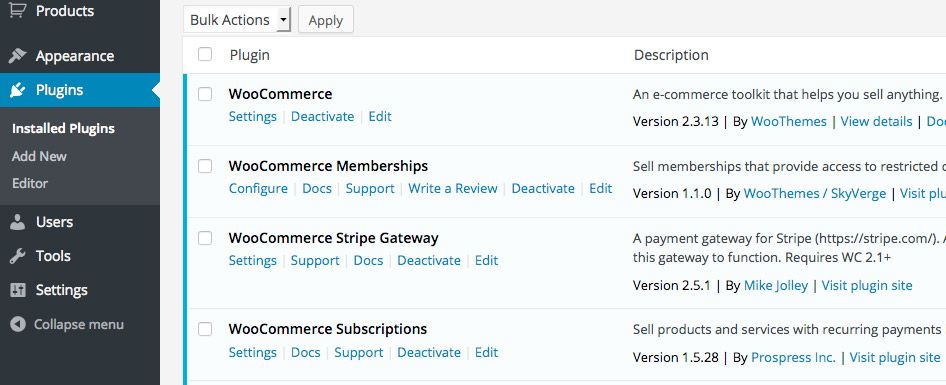This screenshot has width=946, height=385.
Task: Click the Description column header
Action: (671, 55)
